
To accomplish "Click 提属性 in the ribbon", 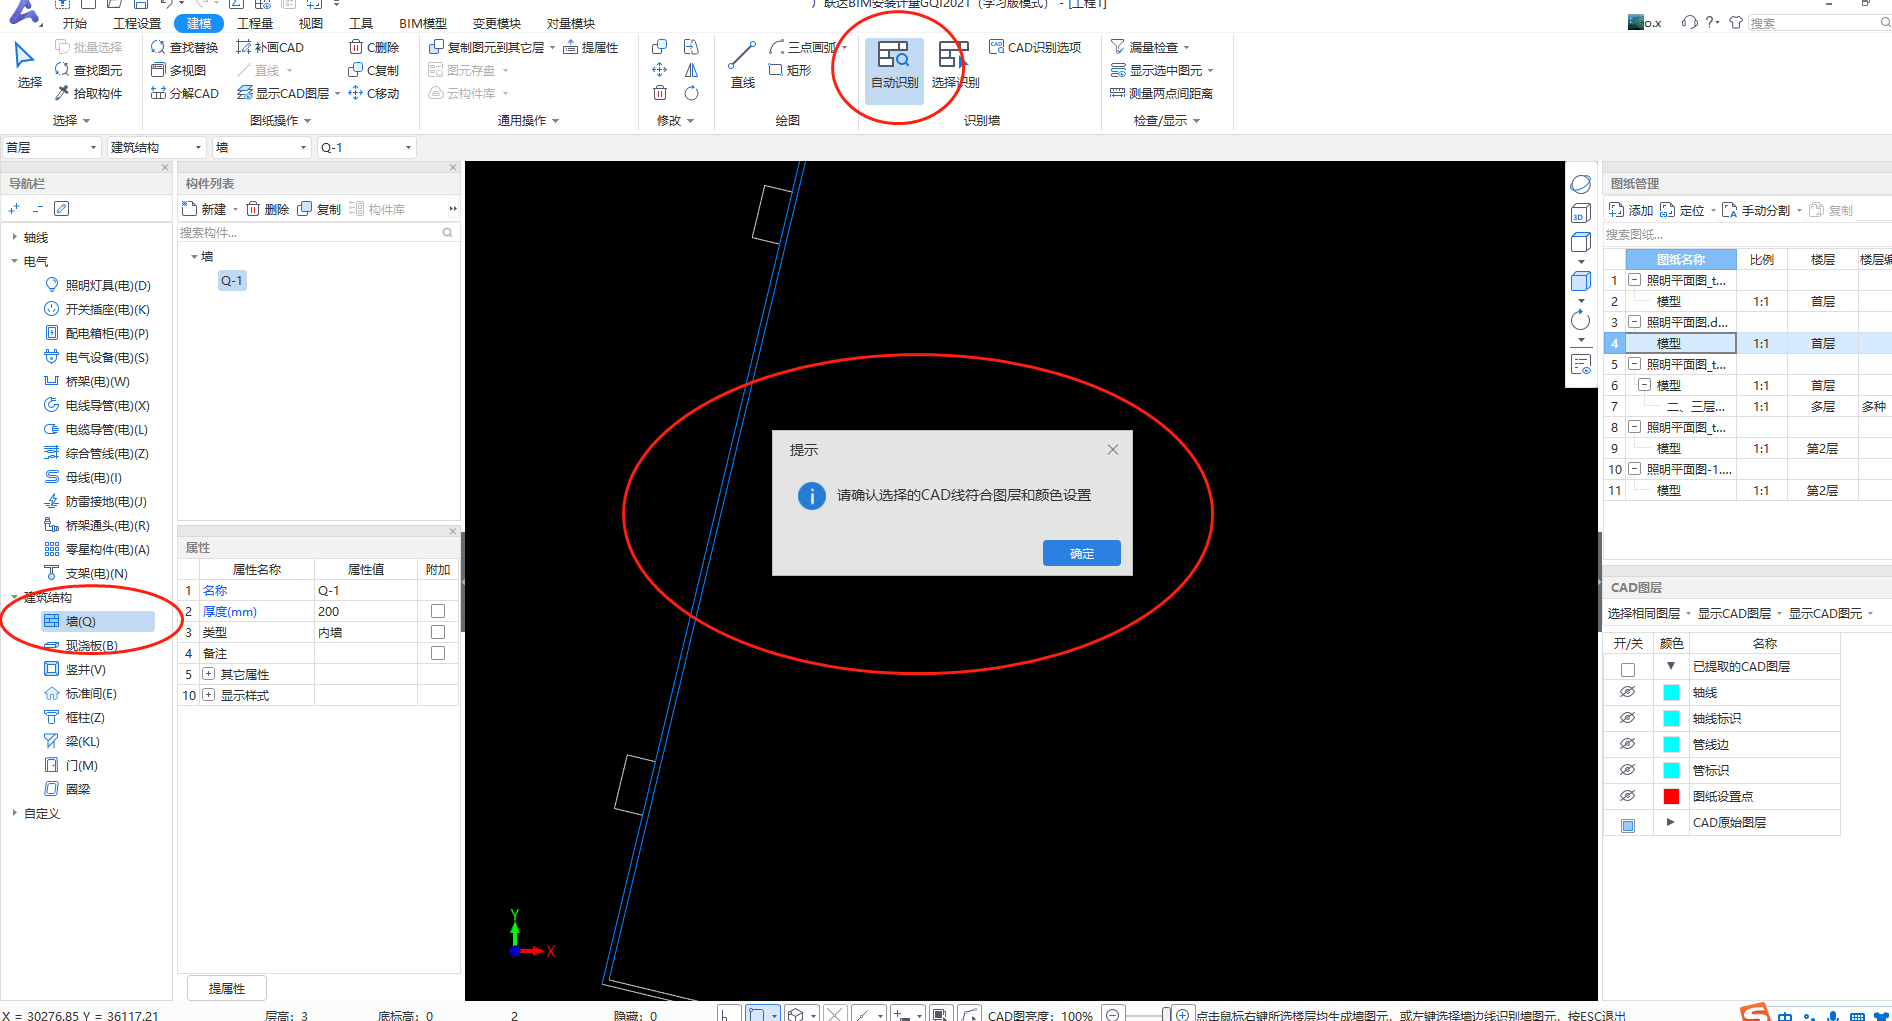I will click(x=590, y=47).
